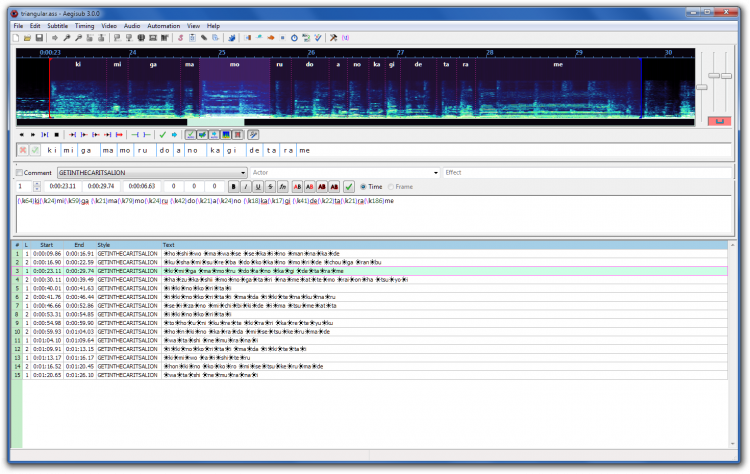
Task: Select the Time radio button
Action: [364, 186]
